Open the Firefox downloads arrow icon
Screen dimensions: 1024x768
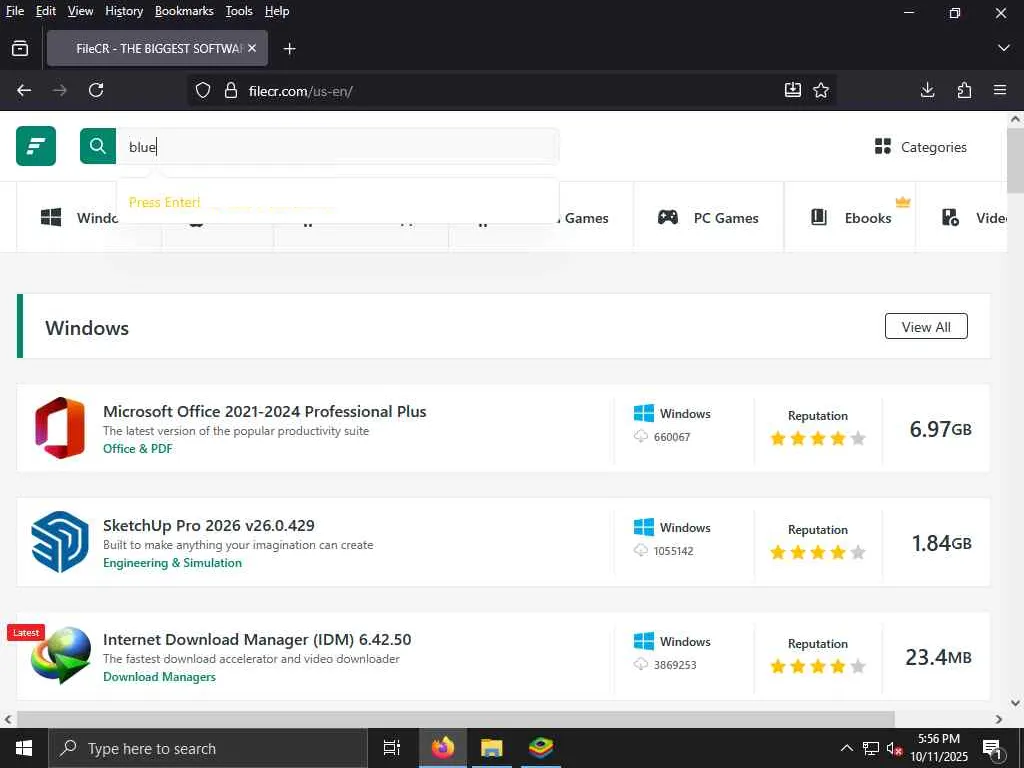927,90
